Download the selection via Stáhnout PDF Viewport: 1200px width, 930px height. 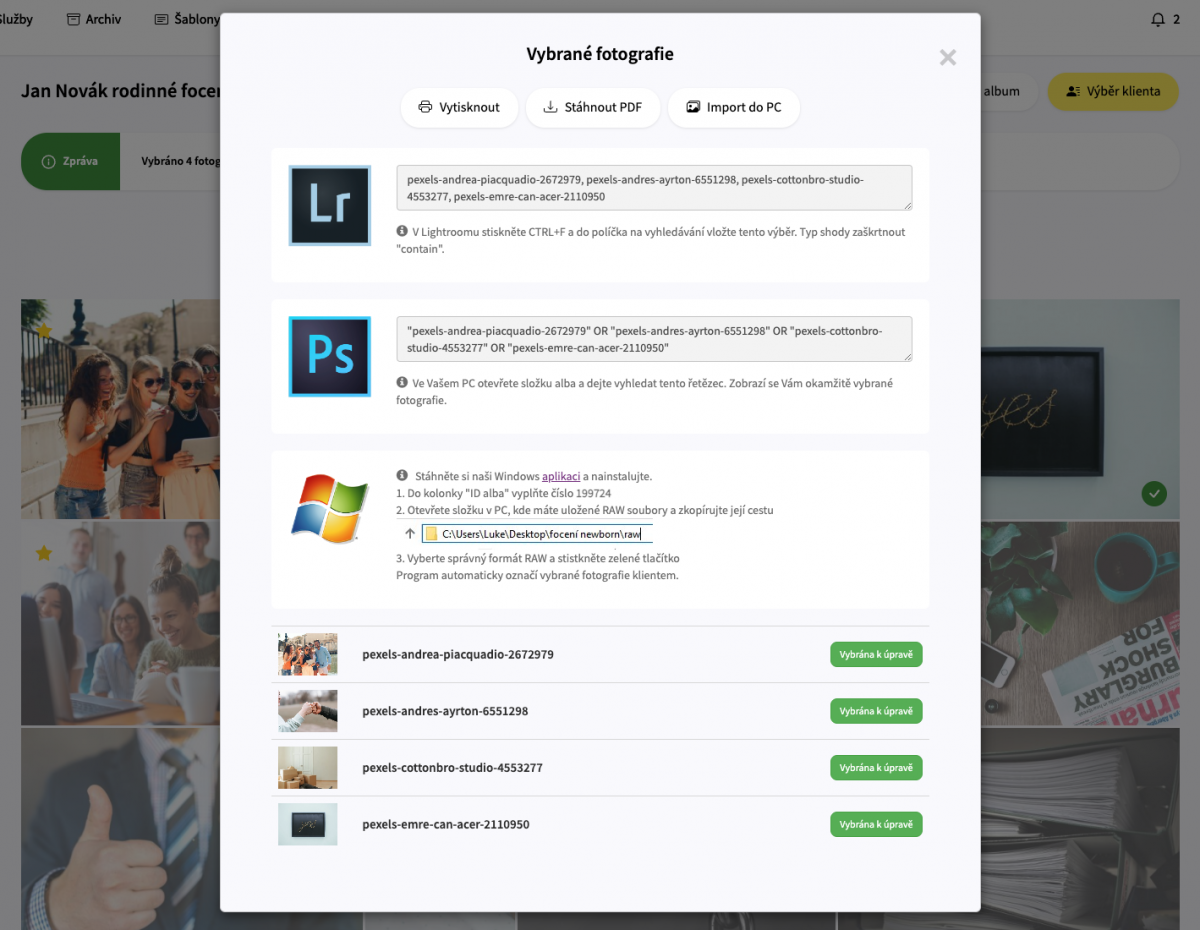pos(593,107)
